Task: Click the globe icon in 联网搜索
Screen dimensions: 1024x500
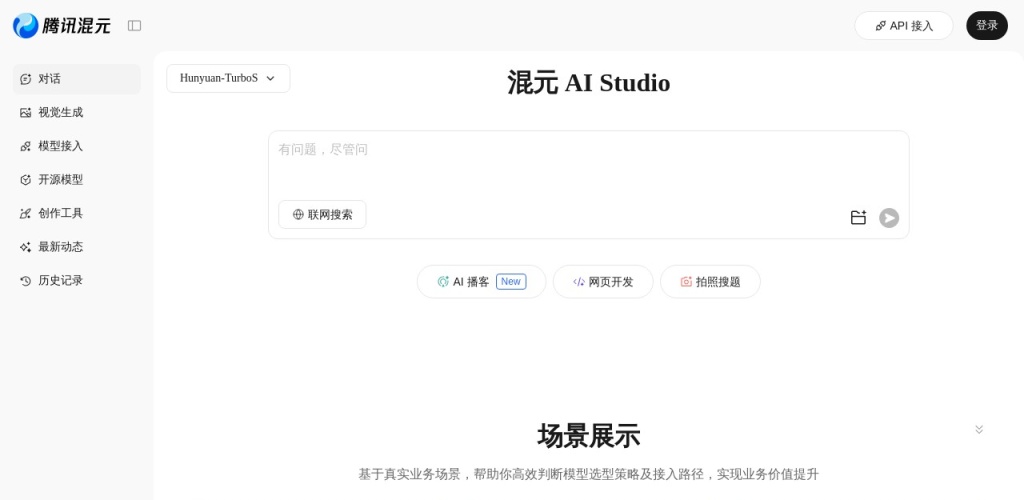Action: (298, 214)
